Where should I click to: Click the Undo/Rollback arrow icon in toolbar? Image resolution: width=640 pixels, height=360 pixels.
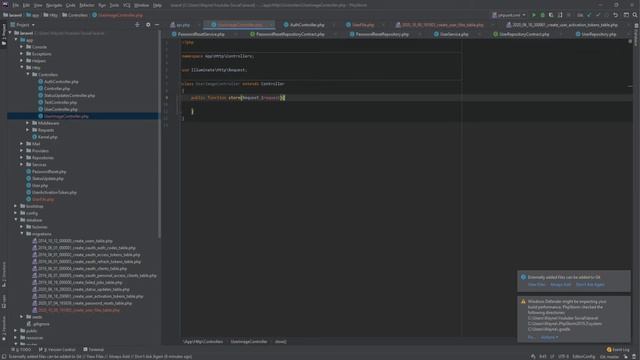(x=616, y=15)
